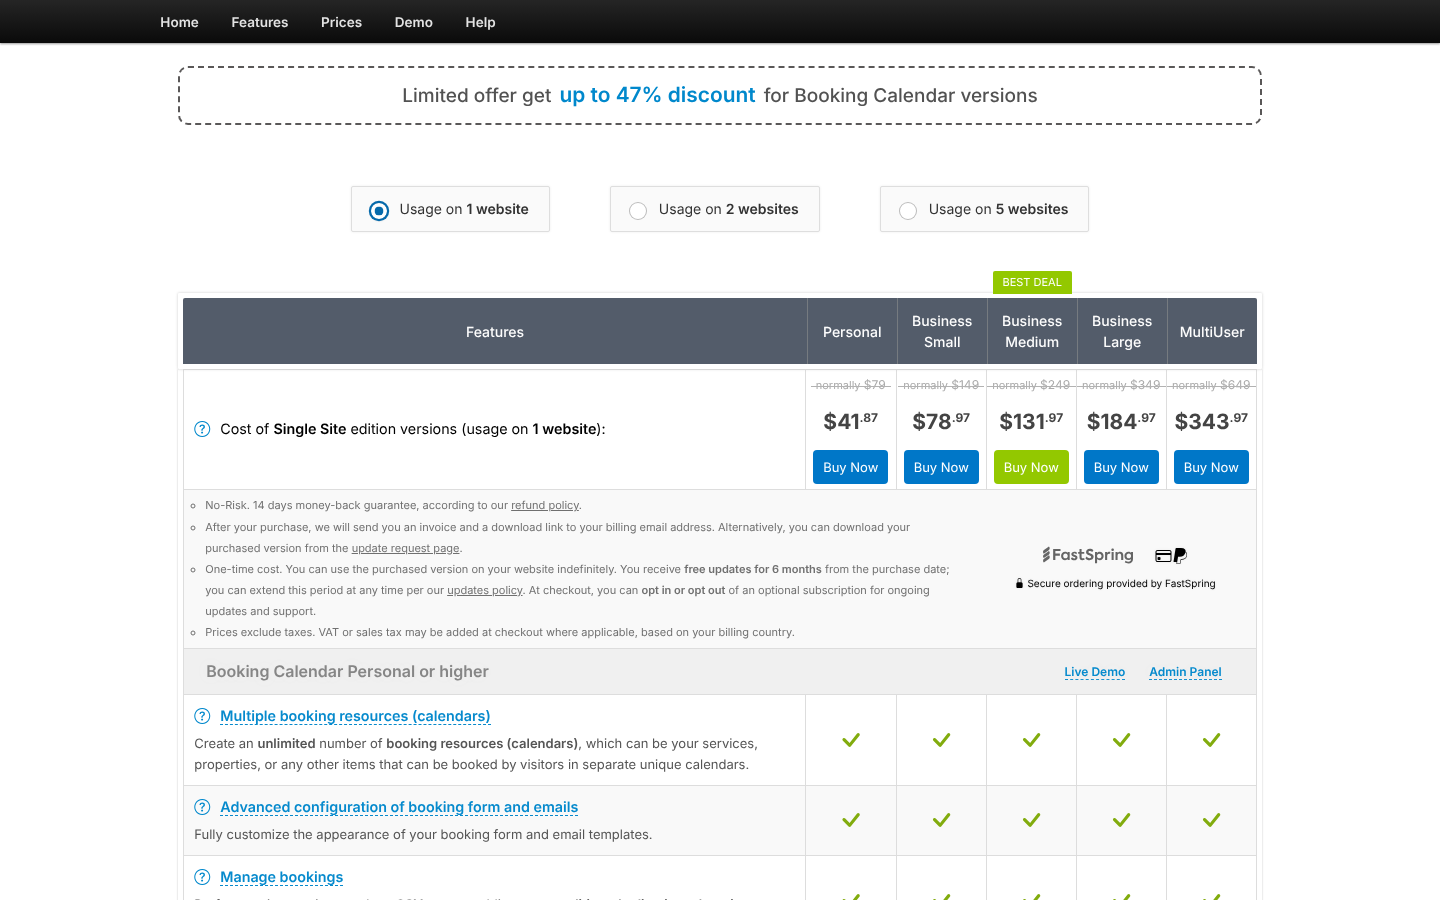Image resolution: width=1440 pixels, height=900 pixels.
Task: Click the FastSpring logo
Action: (x=1088, y=555)
